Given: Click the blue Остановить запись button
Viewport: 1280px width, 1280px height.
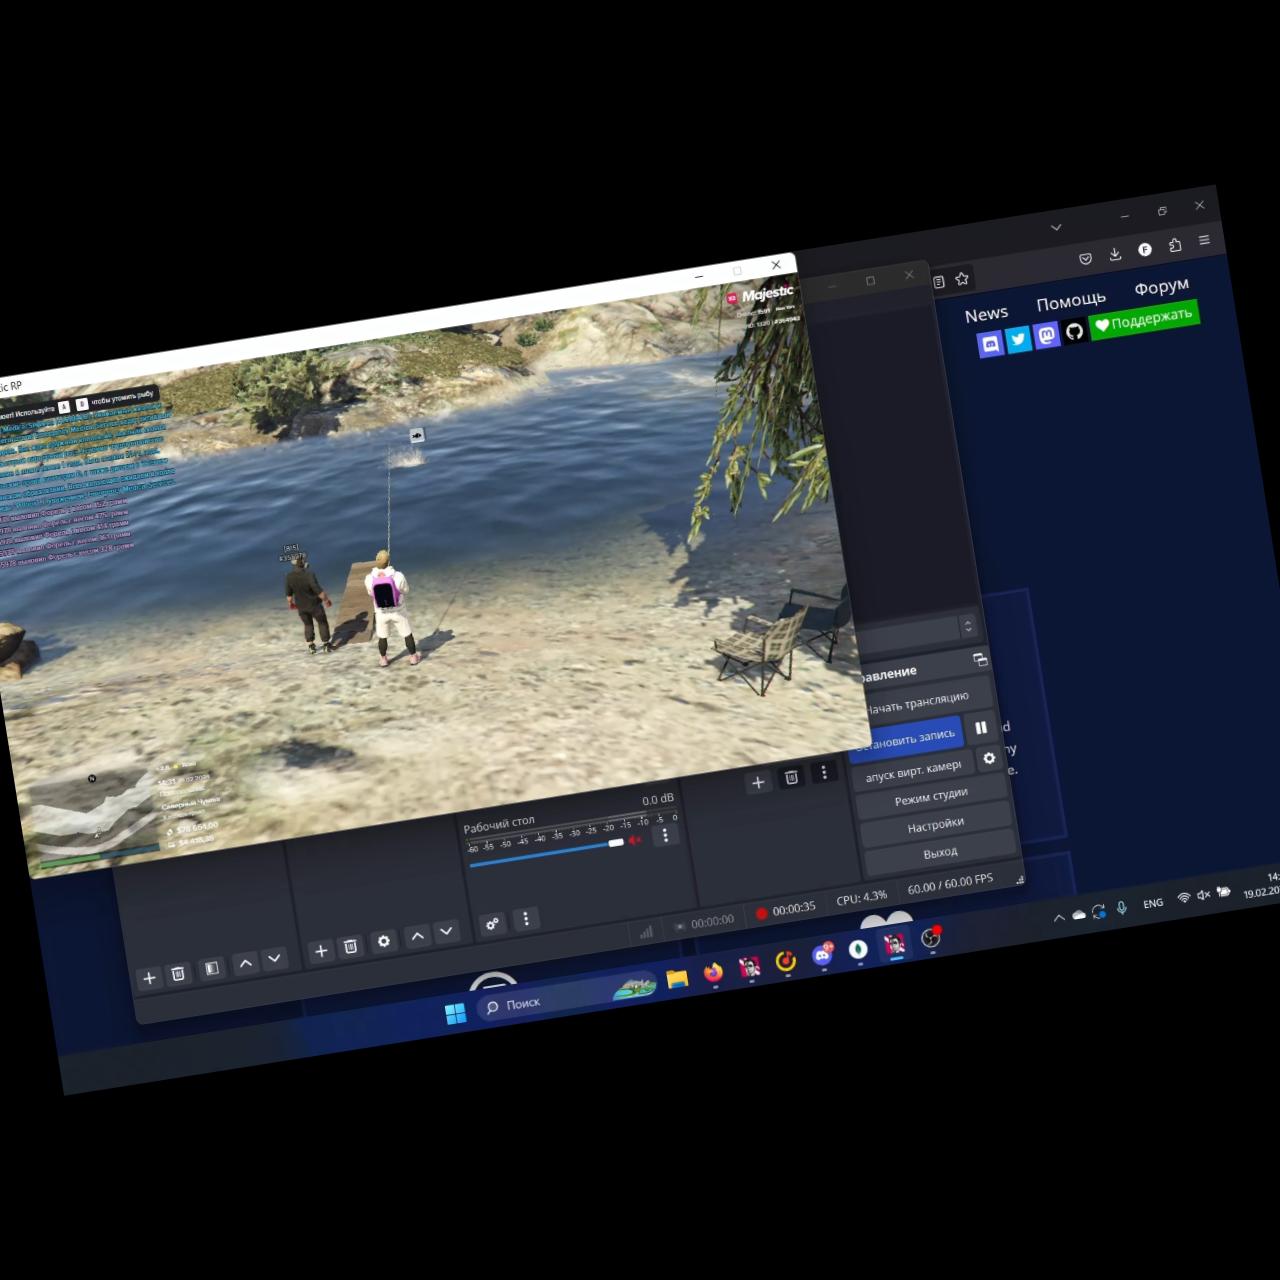Looking at the screenshot, I should pyautogui.click(x=904, y=739).
